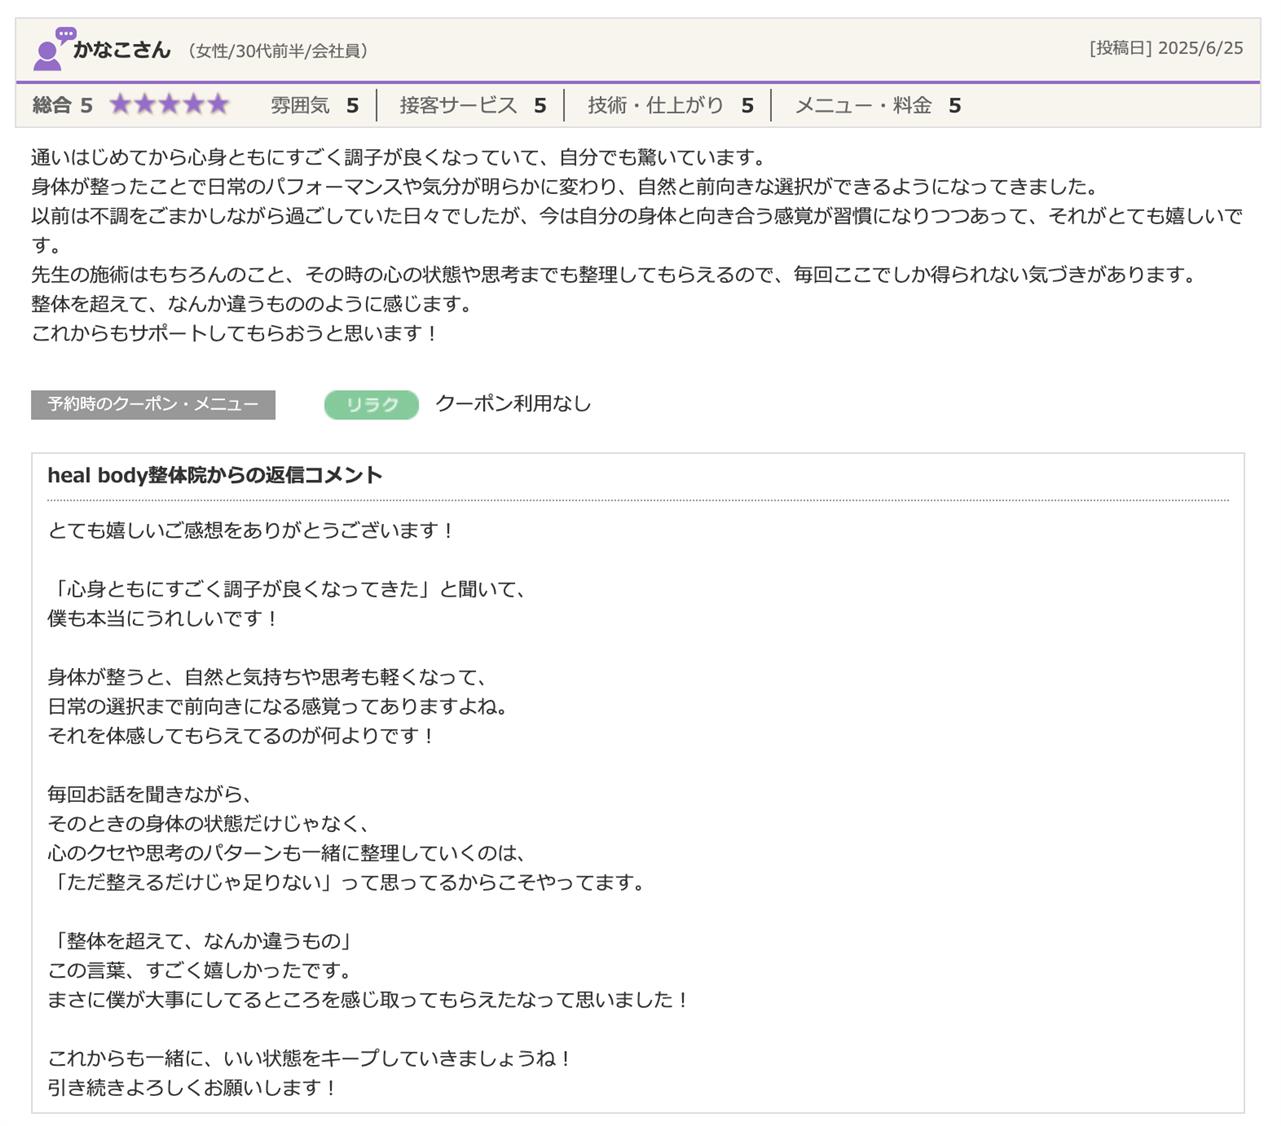Click the reviewer profile text 女性/30代前半/会社員

[x=278, y=51]
